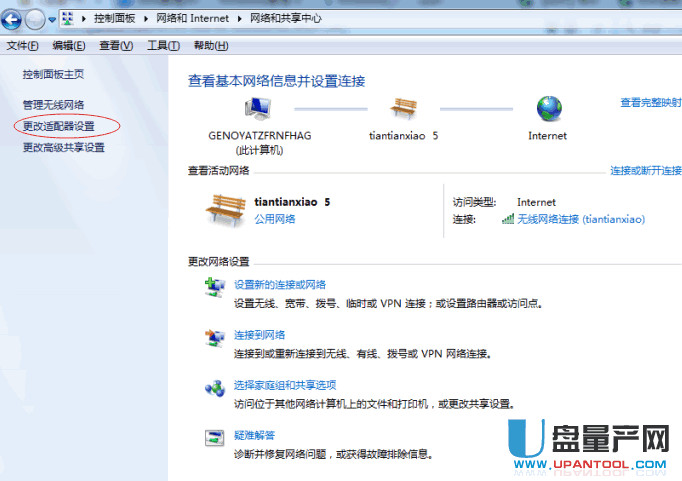Click the computer icon for GENOYATZFRNFHAG

[x=258, y=108]
